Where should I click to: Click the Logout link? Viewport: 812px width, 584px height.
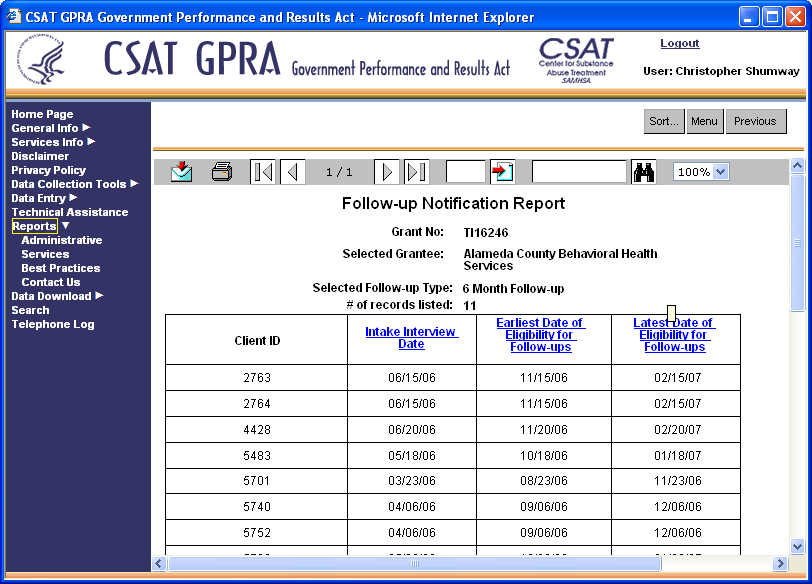coord(680,44)
